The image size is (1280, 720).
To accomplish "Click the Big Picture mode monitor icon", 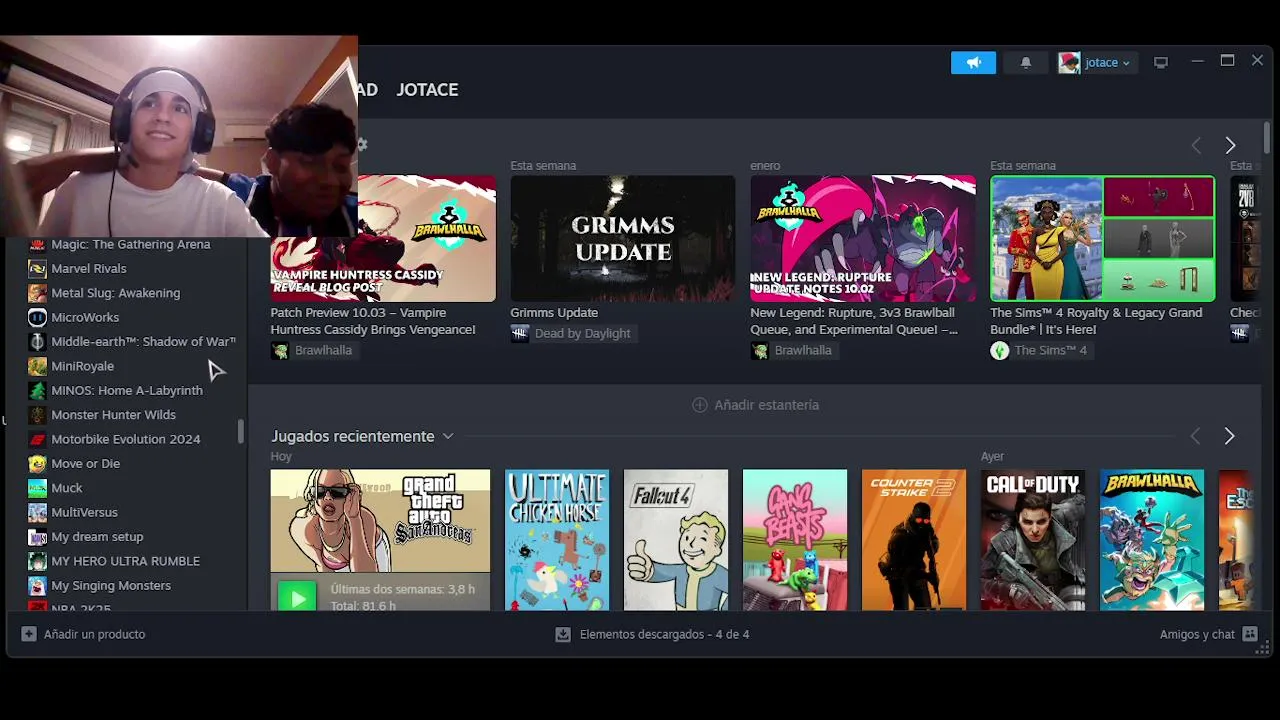I will (x=1160, y=62).
